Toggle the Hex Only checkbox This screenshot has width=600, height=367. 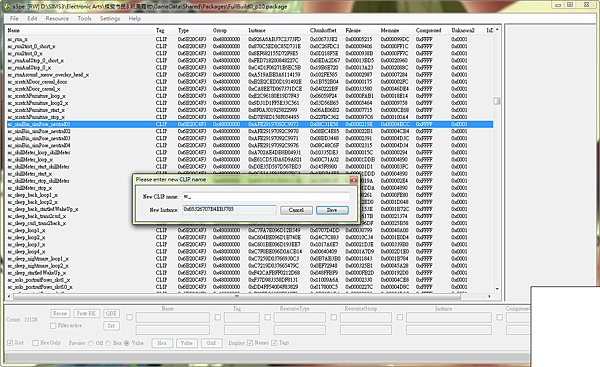(36, 343)
